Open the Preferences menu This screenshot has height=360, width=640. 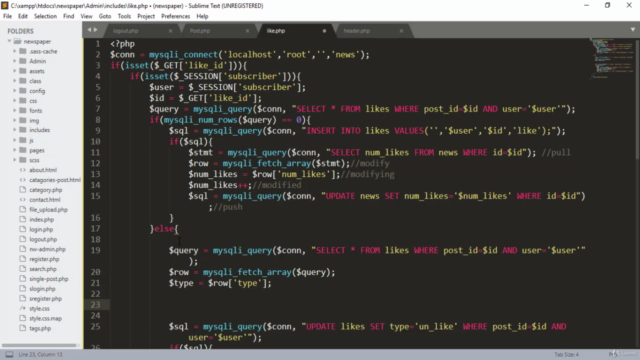click(176, 16)
